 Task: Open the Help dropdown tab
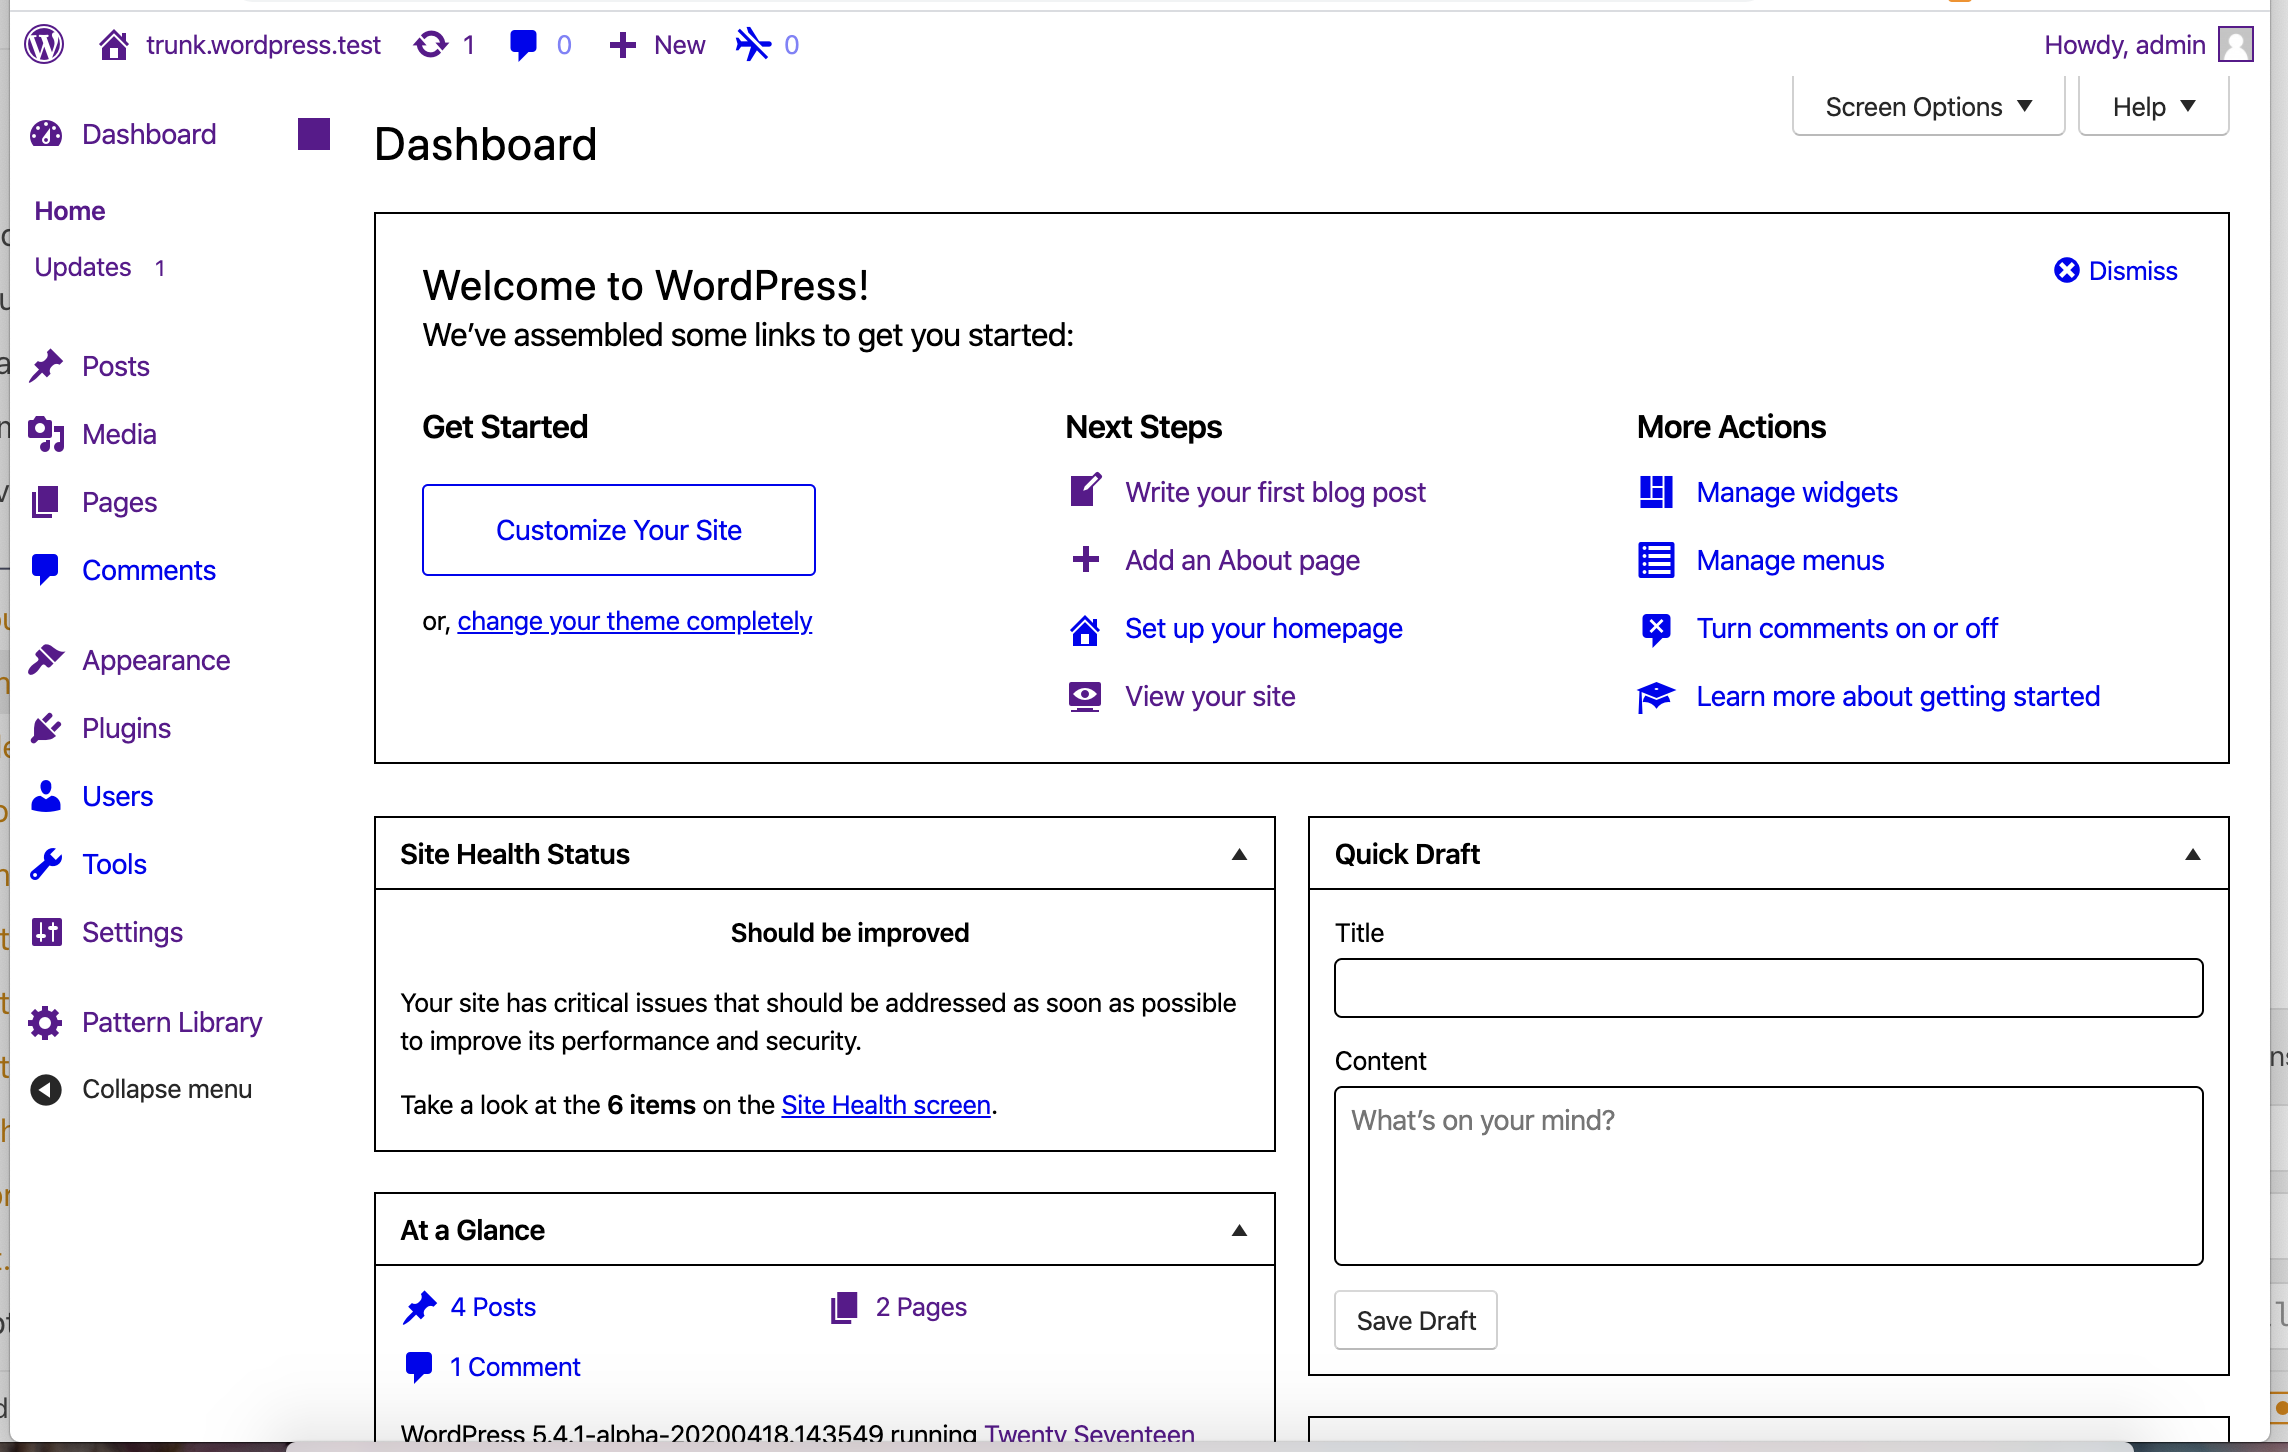(2153, 106)
